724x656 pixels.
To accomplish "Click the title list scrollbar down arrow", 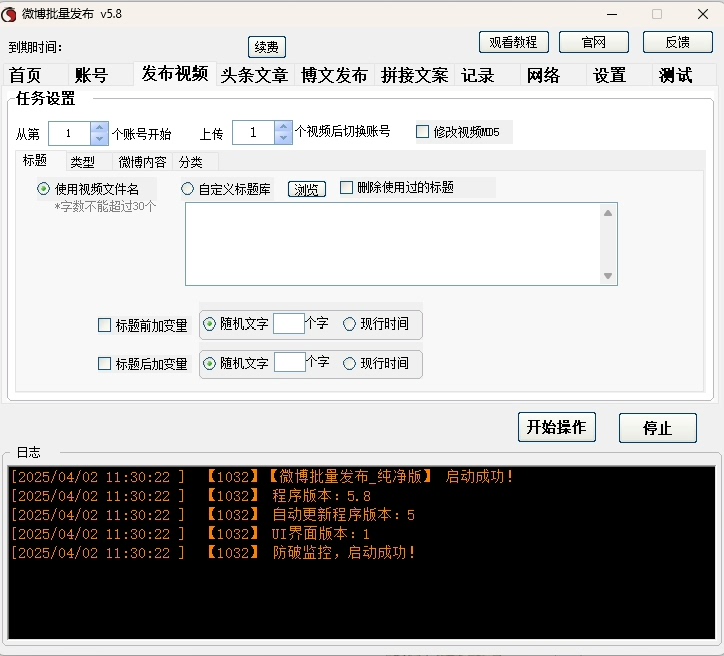I will coord(608,276).
